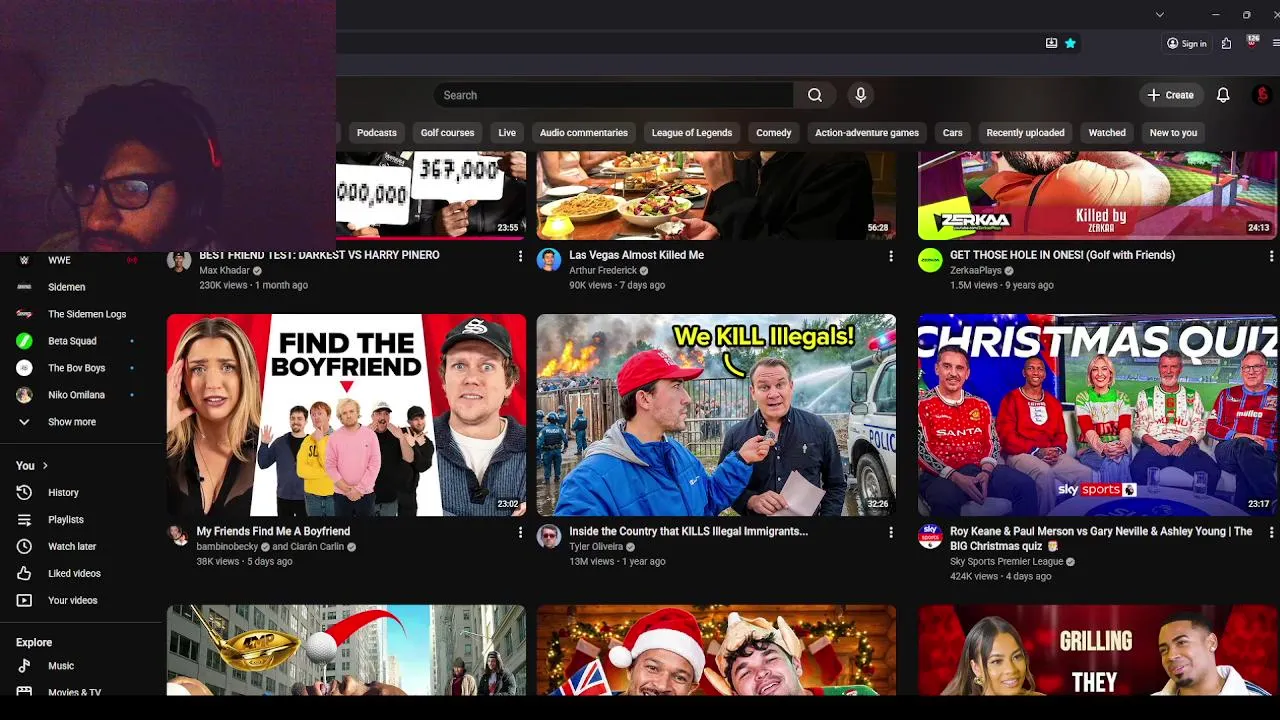
Task: Open Ciarán Carlin channel name link
Action: coord(317,546)
